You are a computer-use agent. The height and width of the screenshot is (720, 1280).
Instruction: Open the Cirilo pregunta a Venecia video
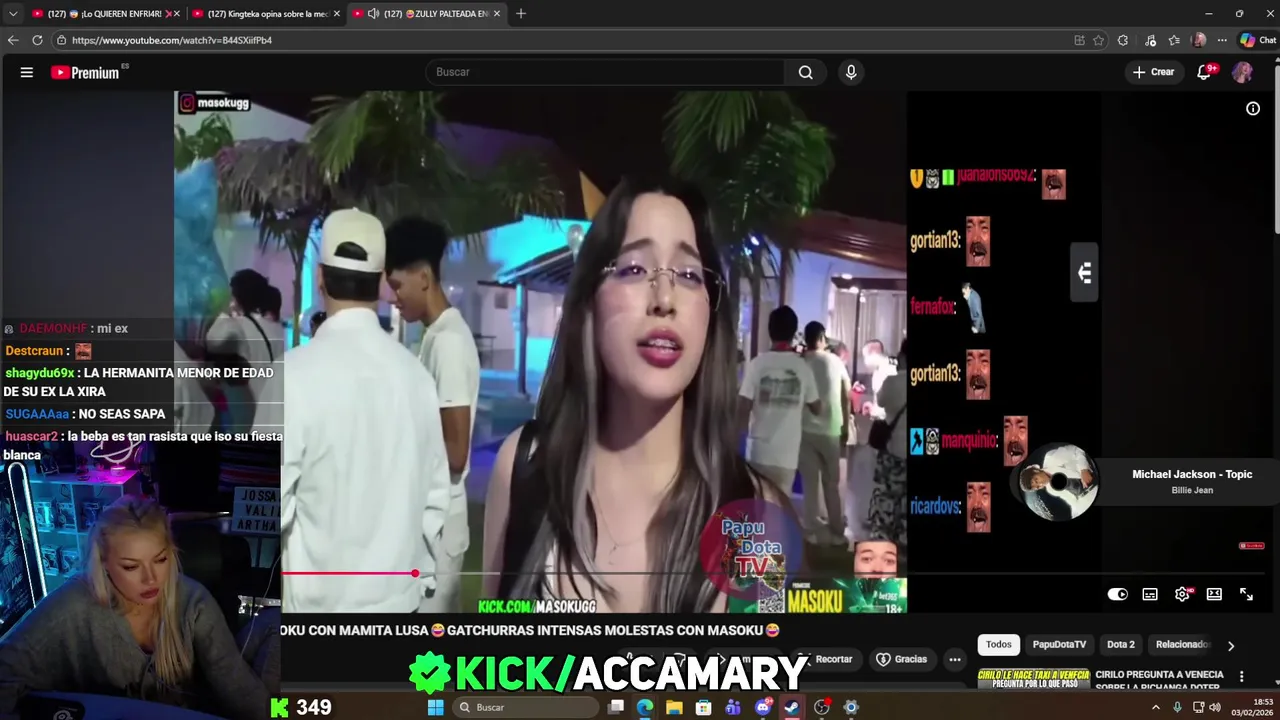pos(1159,681)
